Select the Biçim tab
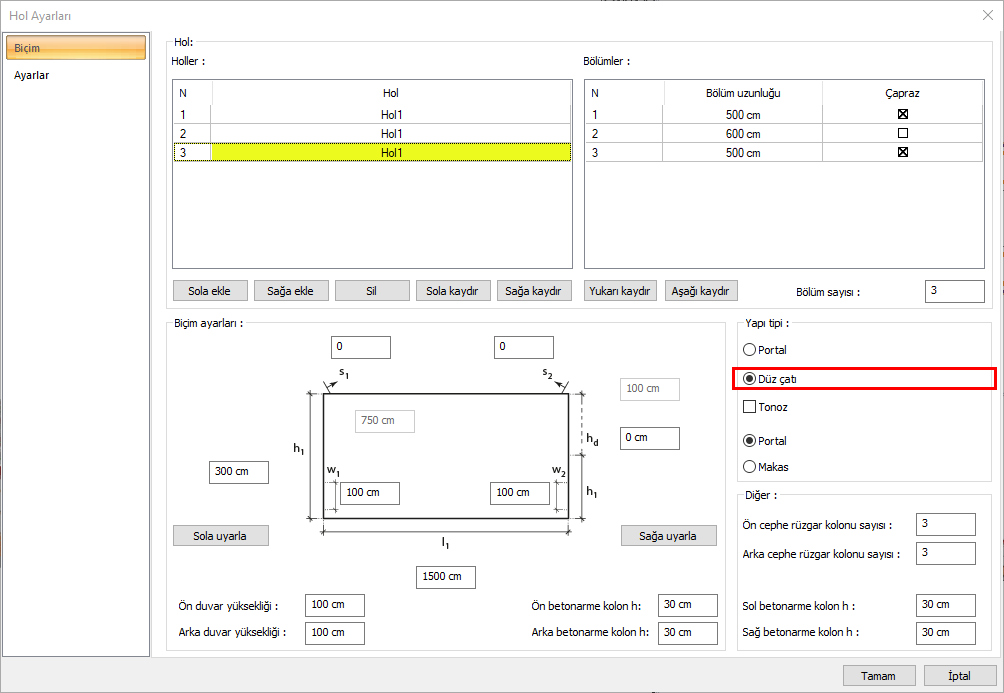This screenshot has width=1004, height=693. point(76,48)
